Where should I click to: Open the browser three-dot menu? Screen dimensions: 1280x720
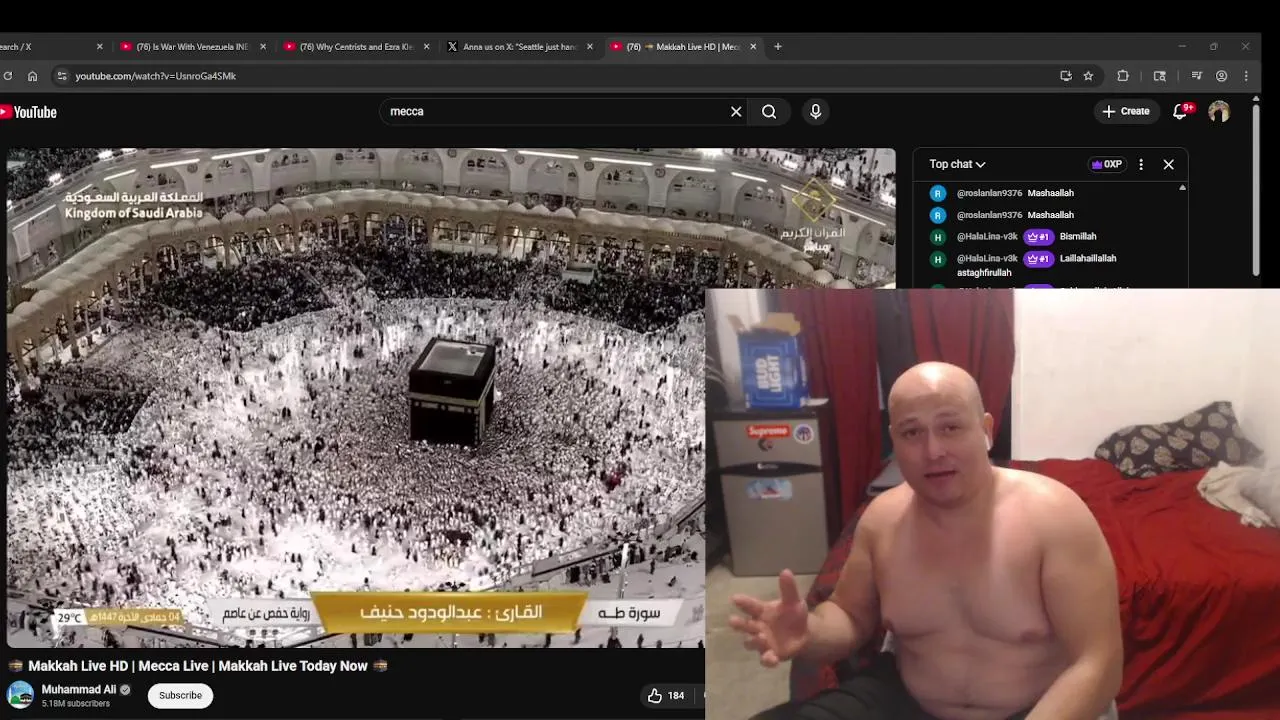click(x=1246, y=76)
